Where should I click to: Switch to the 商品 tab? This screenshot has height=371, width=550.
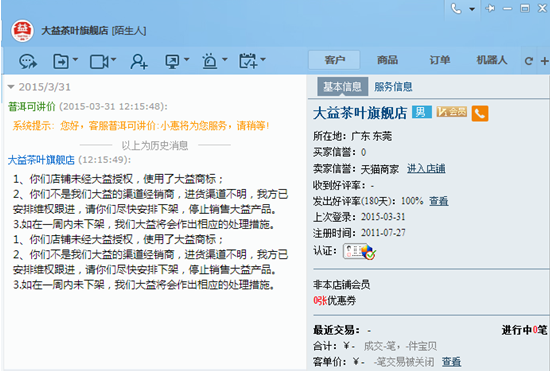(x=387, y=60)
